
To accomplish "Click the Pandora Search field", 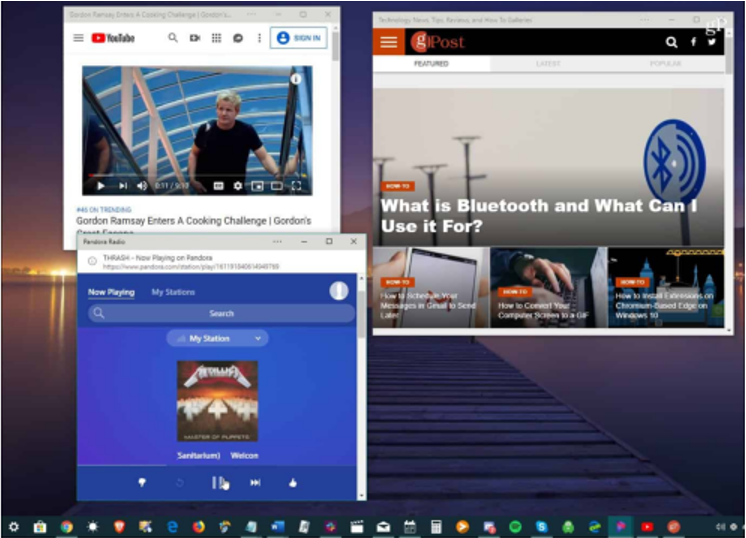I will (221, 313).
